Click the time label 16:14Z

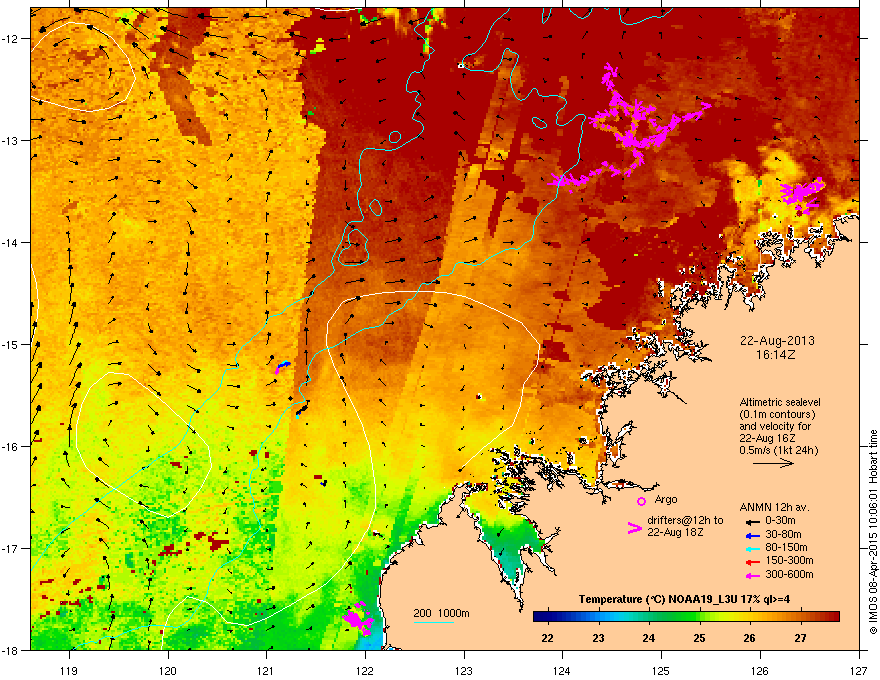(x=776, y=355)
